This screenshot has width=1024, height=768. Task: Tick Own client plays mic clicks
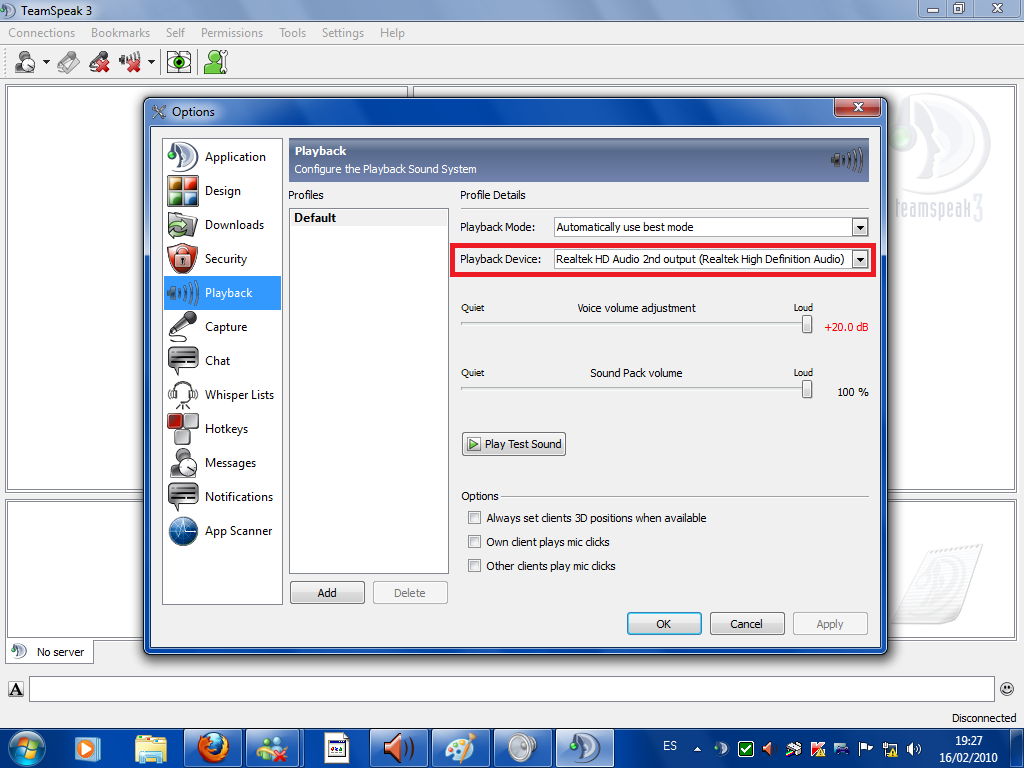pos(474,542)
